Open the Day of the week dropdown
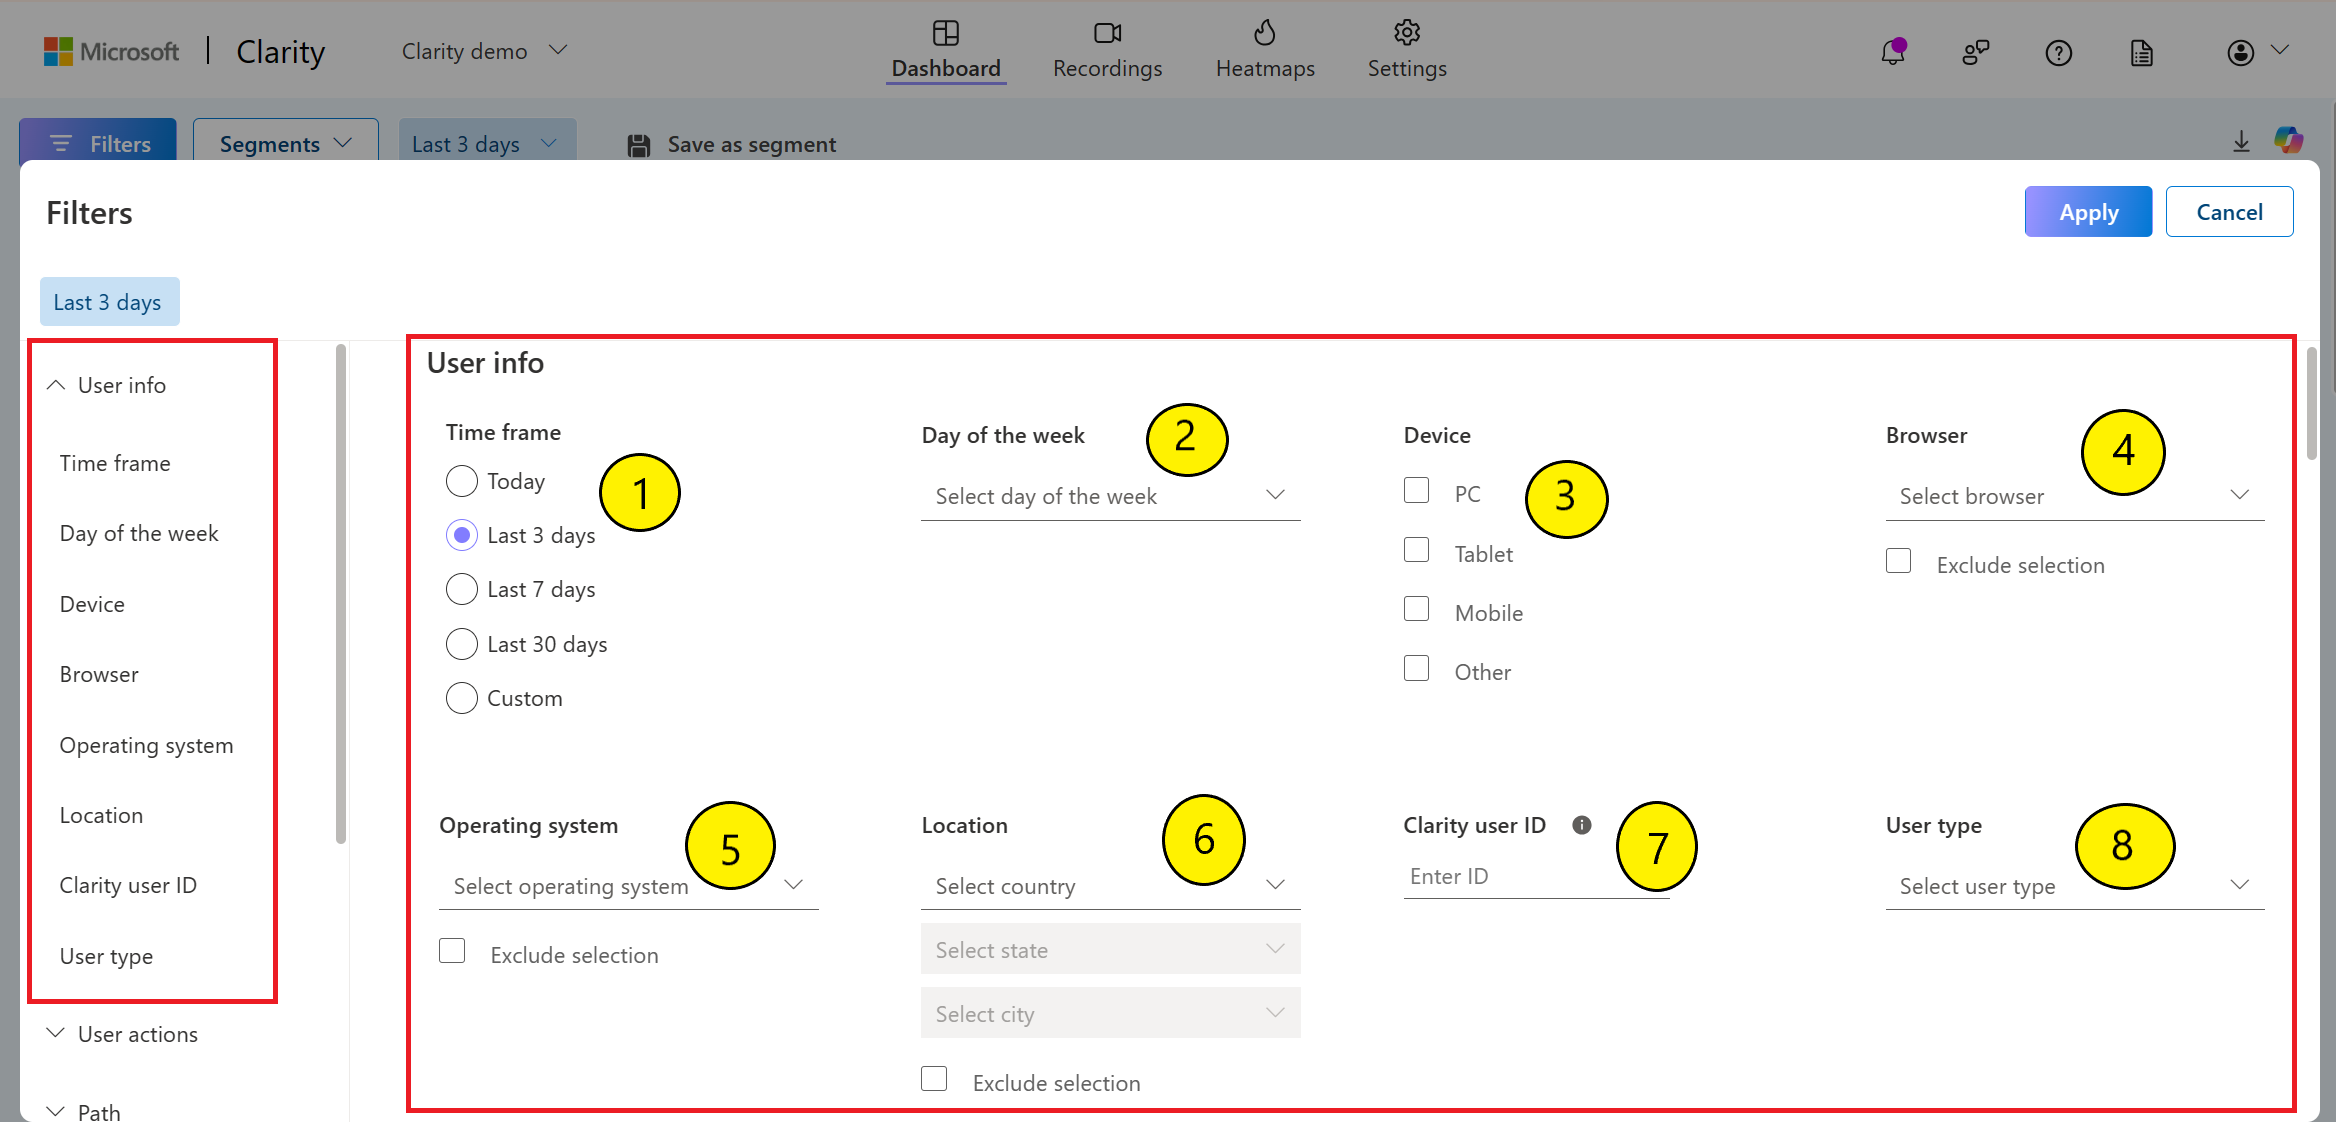Image resolution: width=2336 pixels, height=1122 pixels. tap(1107, 495)
